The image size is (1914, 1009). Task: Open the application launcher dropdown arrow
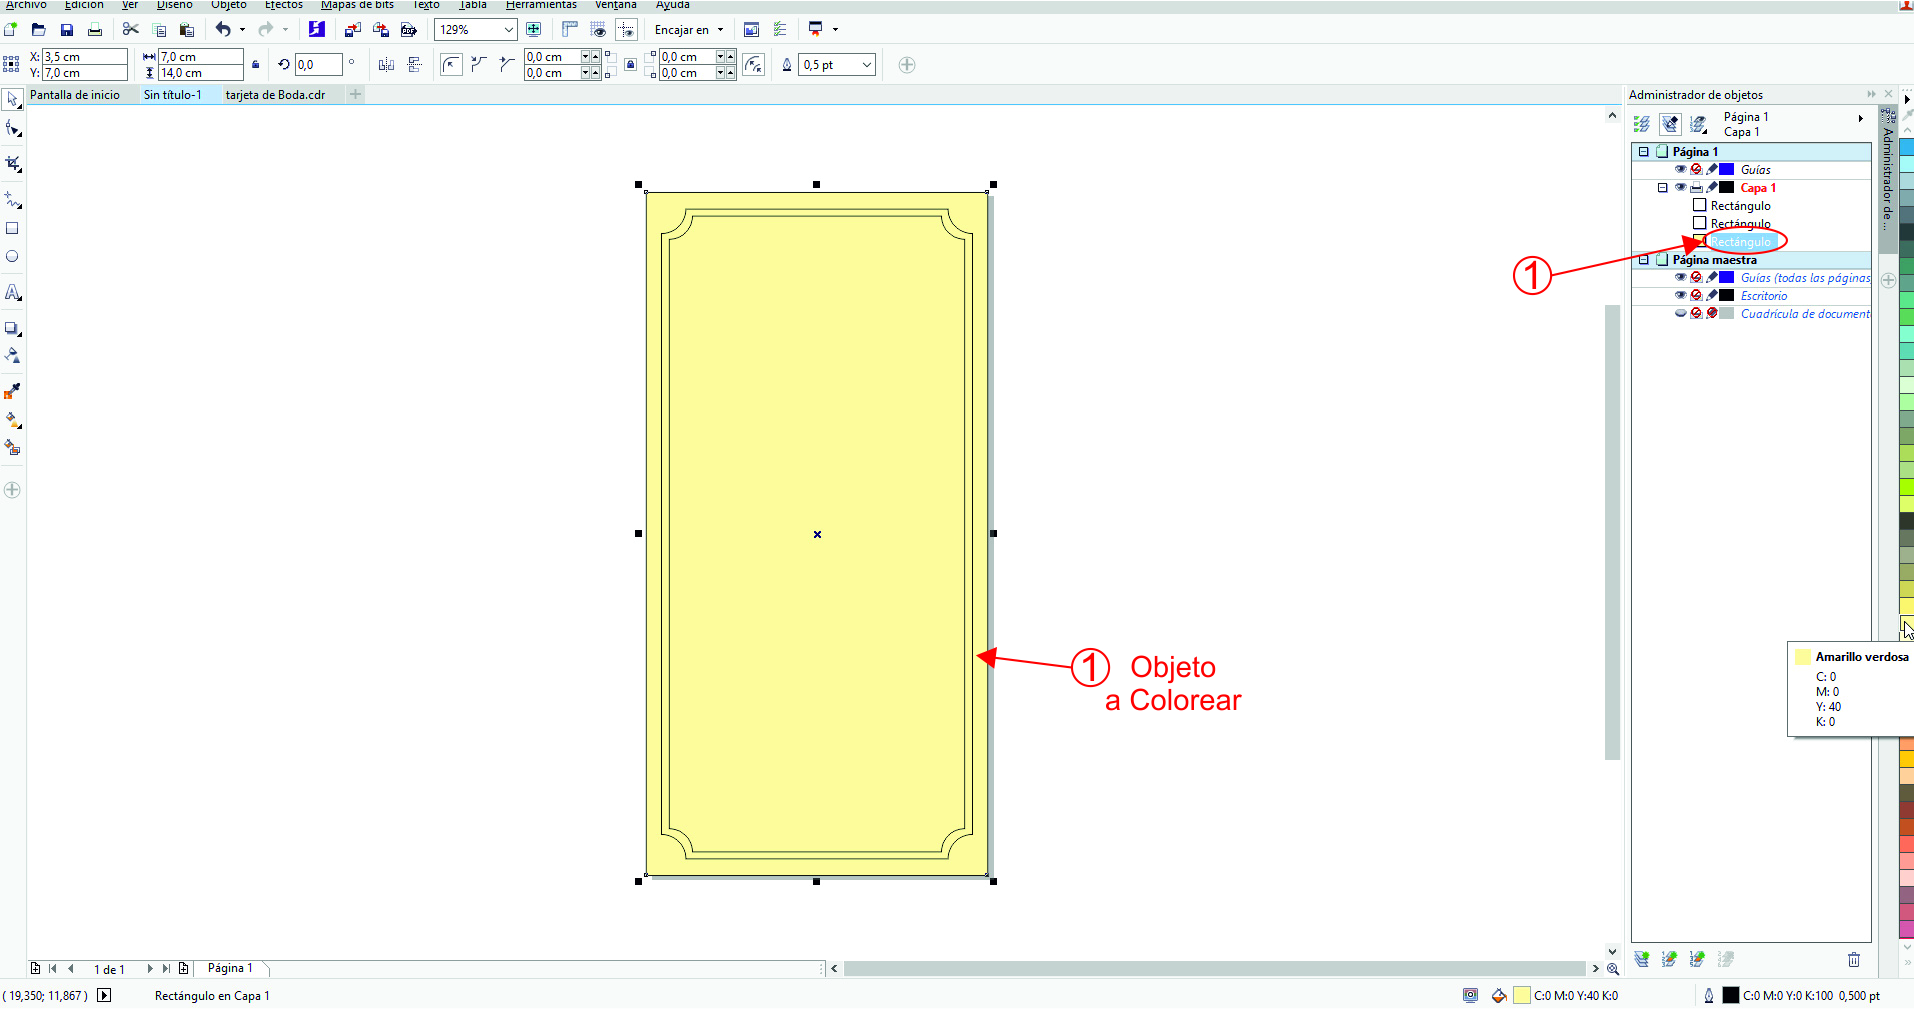pos(835,30)
